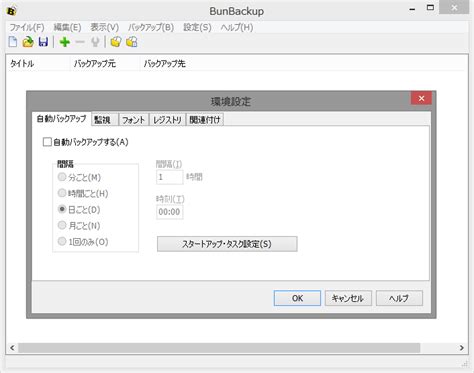Click the 時刻(T) field showing 00:00
The height and width of the screenshot is (373, 474).
tap(169, 212)
